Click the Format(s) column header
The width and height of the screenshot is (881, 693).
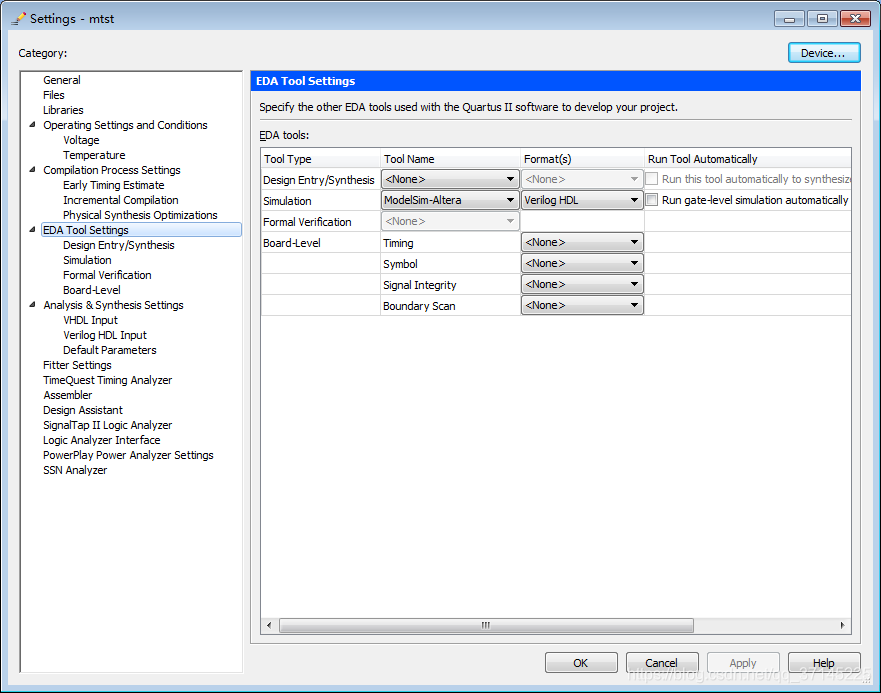tap(582, 159)
